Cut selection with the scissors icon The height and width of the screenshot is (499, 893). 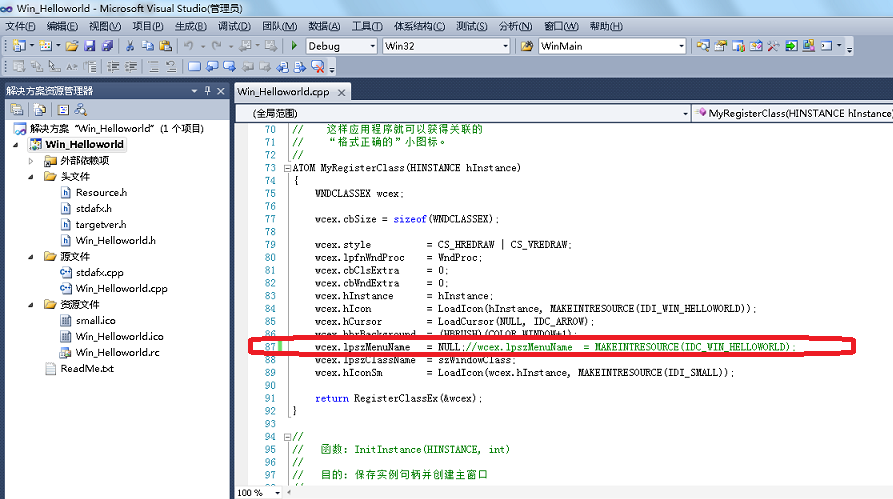pyautogui.click(x=130, y=46)
